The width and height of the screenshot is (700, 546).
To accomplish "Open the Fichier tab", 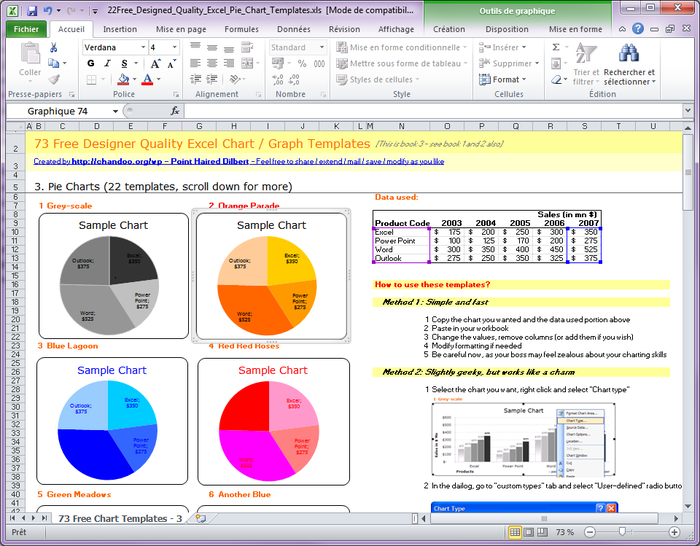I will click(26, 29).
